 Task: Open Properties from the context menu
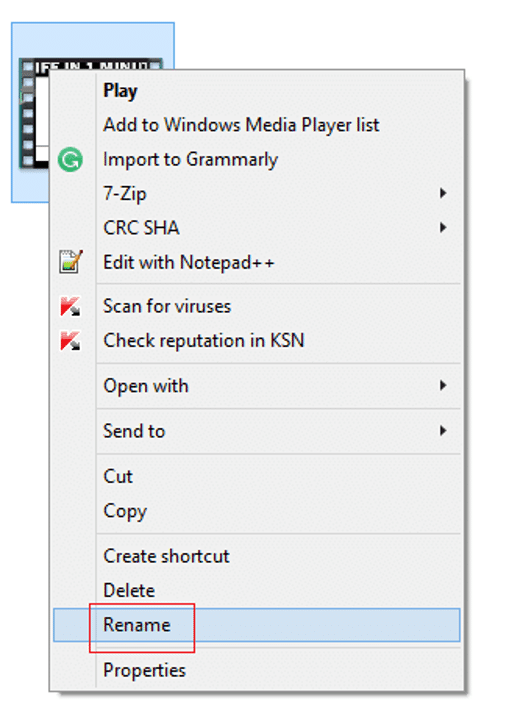pos(257,670)
